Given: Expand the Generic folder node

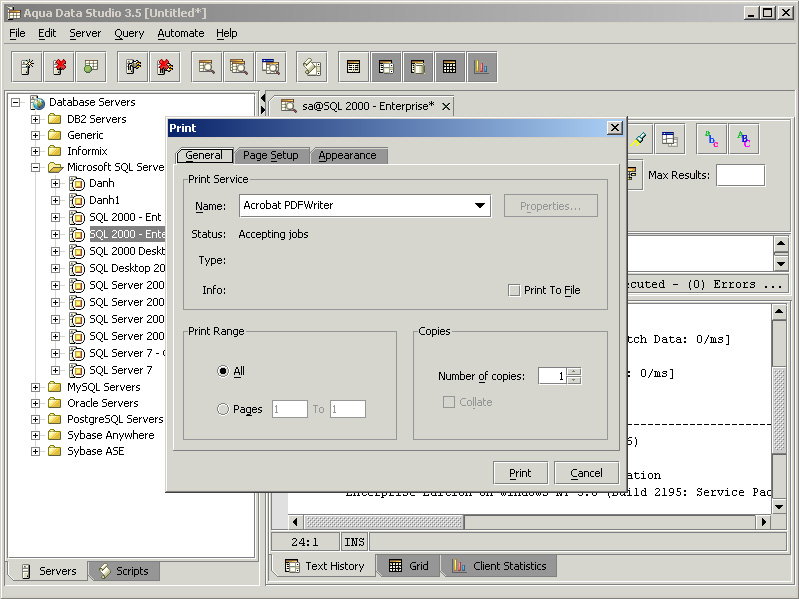Looking at the screenshot, I should (x=35, y=135).
